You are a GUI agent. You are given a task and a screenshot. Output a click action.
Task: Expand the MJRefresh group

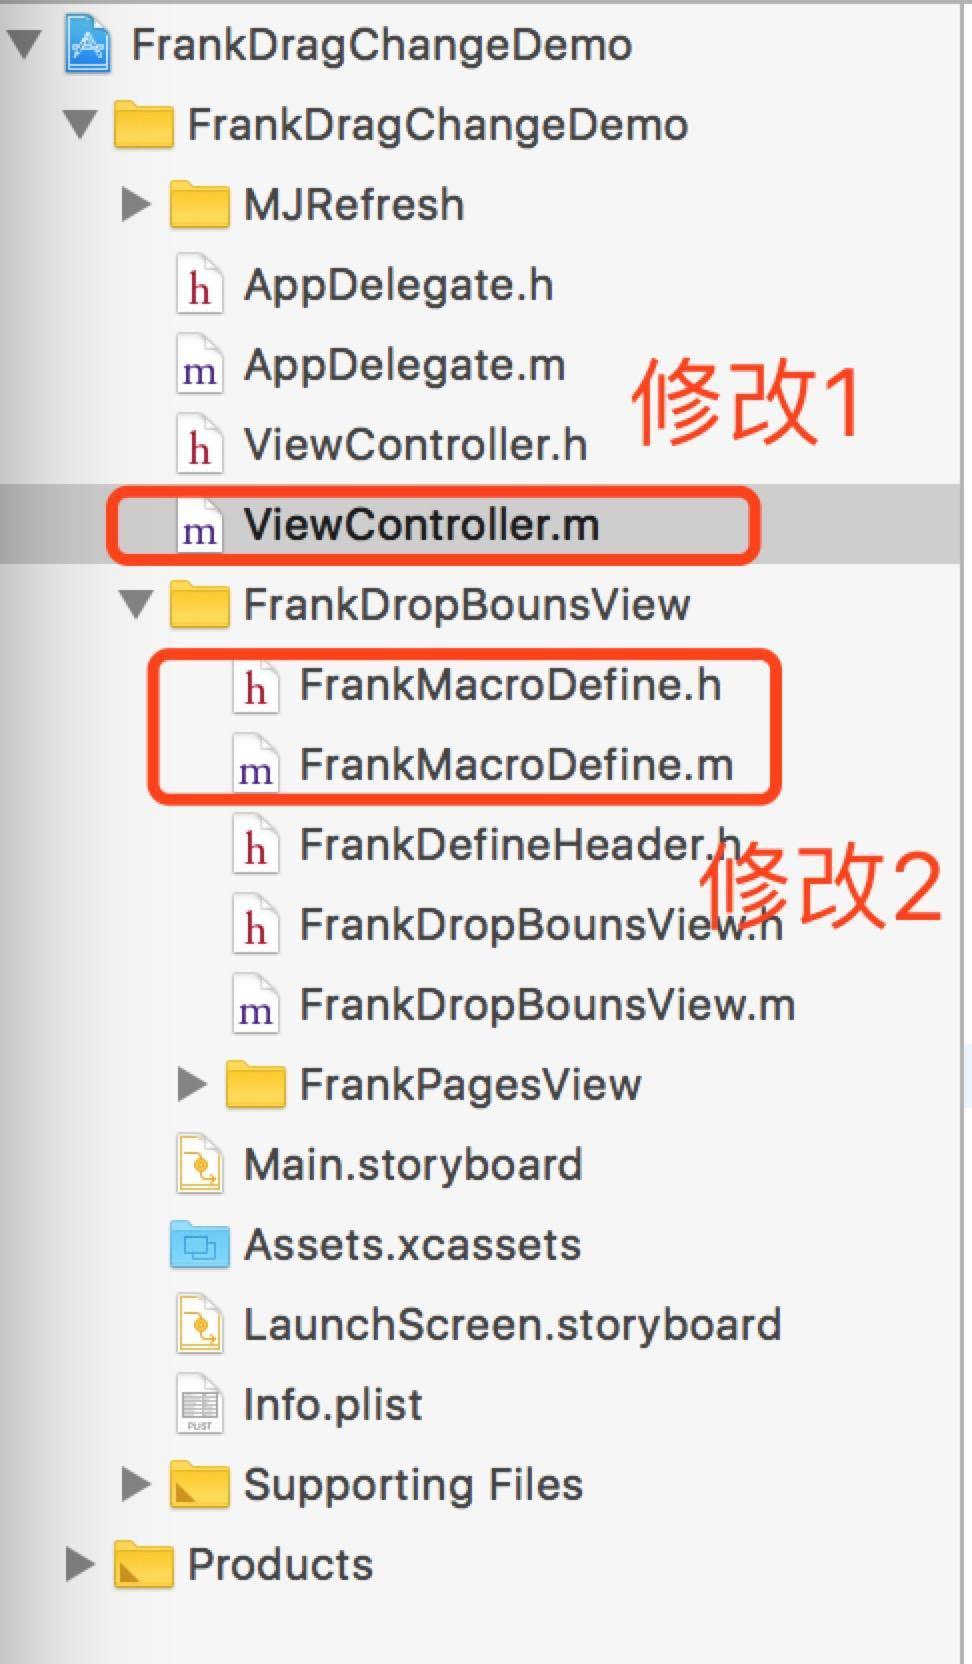[x=135, y=205]
